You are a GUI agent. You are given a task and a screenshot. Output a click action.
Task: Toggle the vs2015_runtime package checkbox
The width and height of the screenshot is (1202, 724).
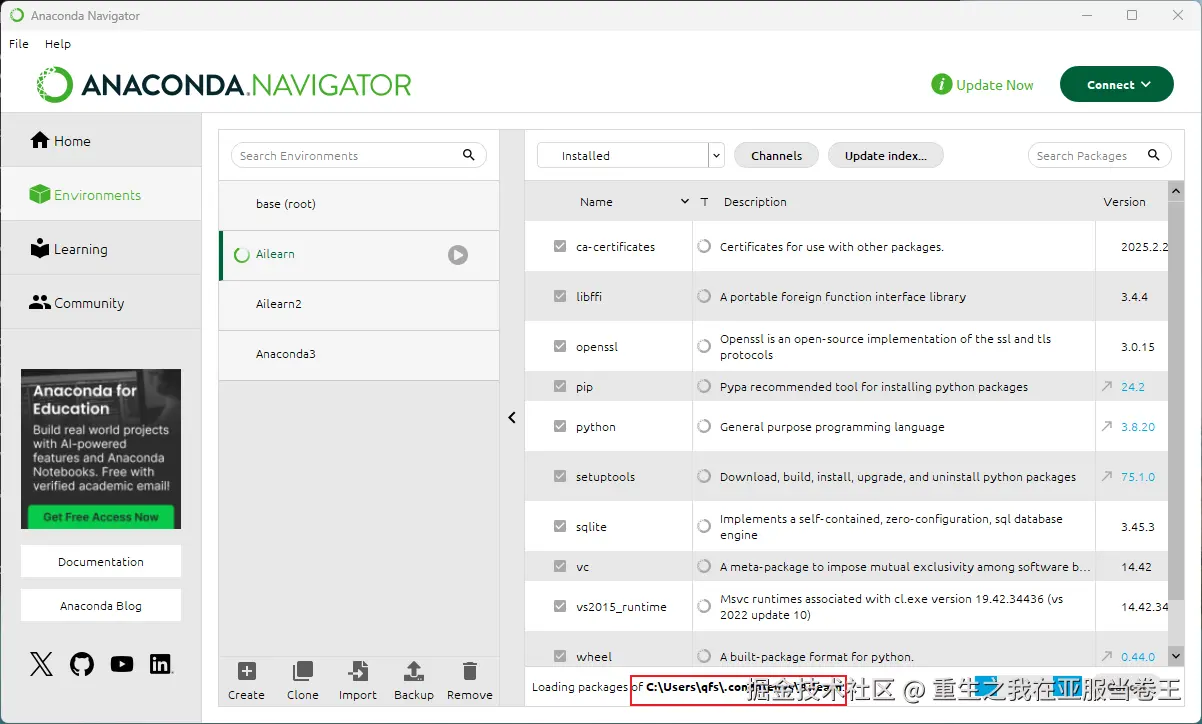(560, 606)
